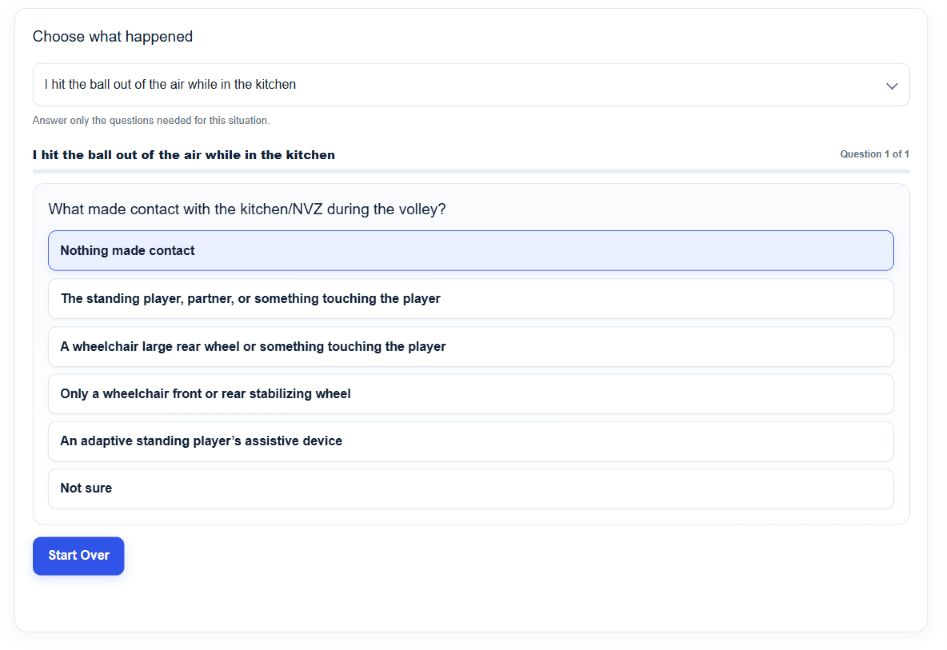The width and height of the screenshot is (947, 650).
Task: Click the 'Question 1 of 1' indicator
Action: (874, 154)
